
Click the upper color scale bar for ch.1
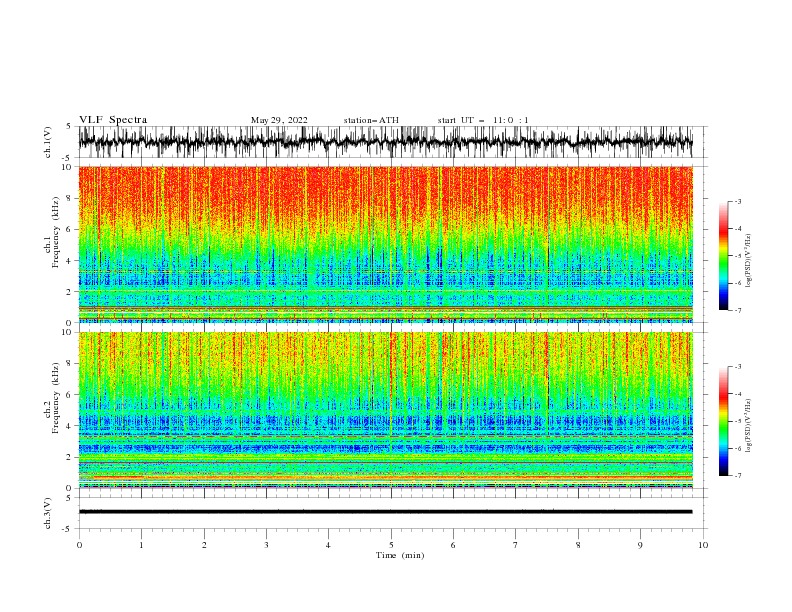pyautogui.click(x=723, y=256)
